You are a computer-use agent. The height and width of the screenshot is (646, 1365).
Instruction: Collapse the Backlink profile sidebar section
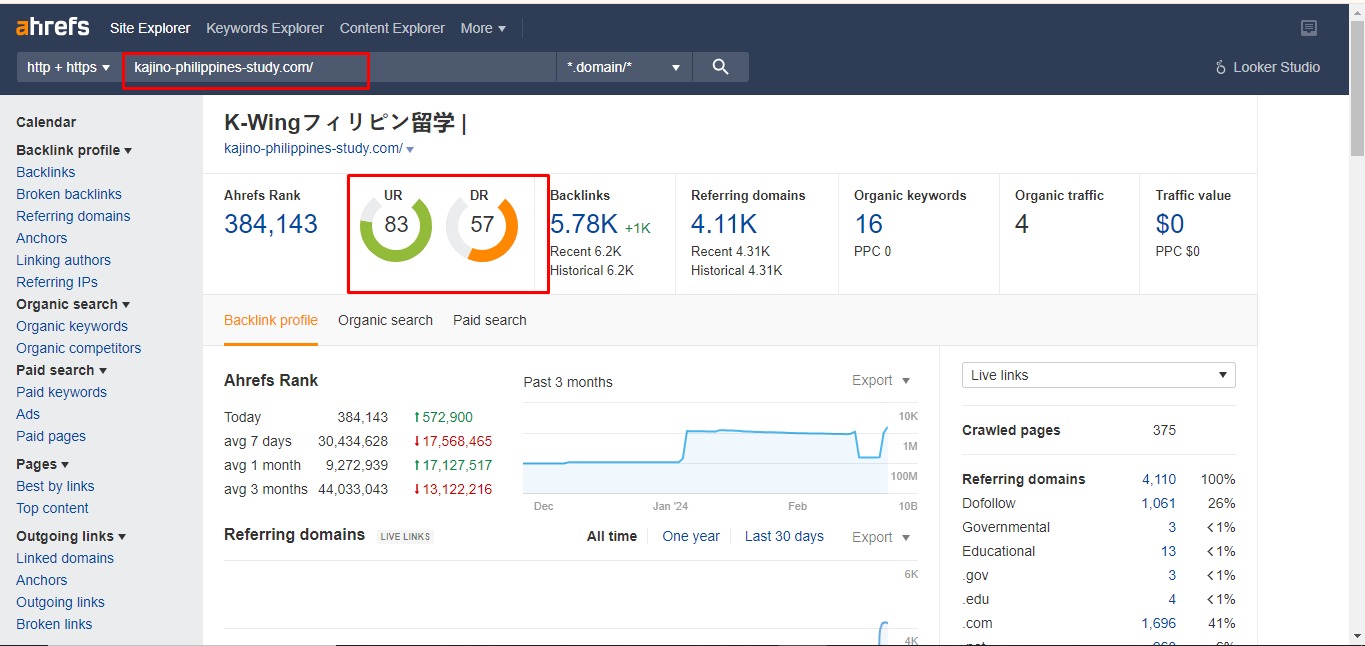click(74, 150)
